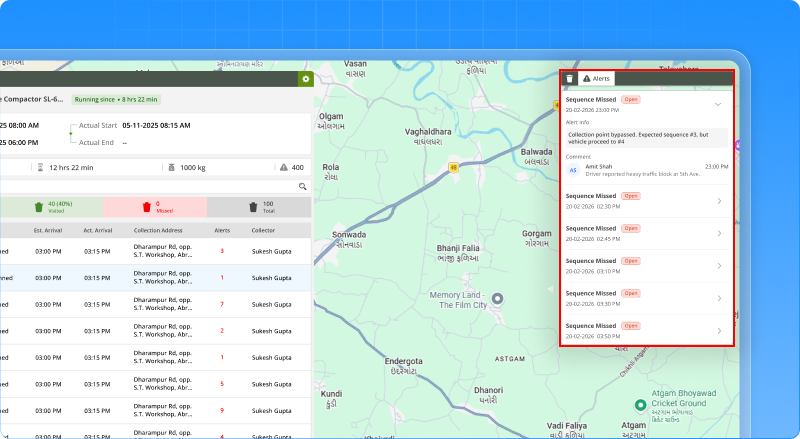Screen dimensions: 800x439
Task: Expand the 03:50 PM Sequence Missed alert
Action: 718,330
